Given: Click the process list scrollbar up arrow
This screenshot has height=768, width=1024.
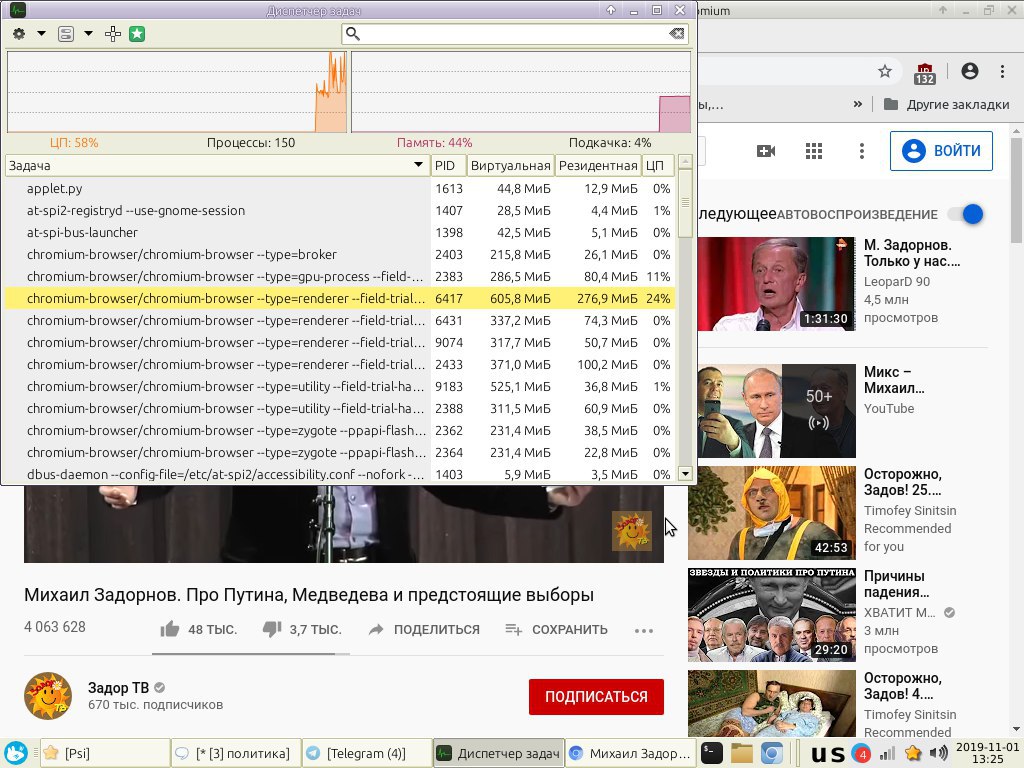Looking at the screenshot, I should 685,161.
